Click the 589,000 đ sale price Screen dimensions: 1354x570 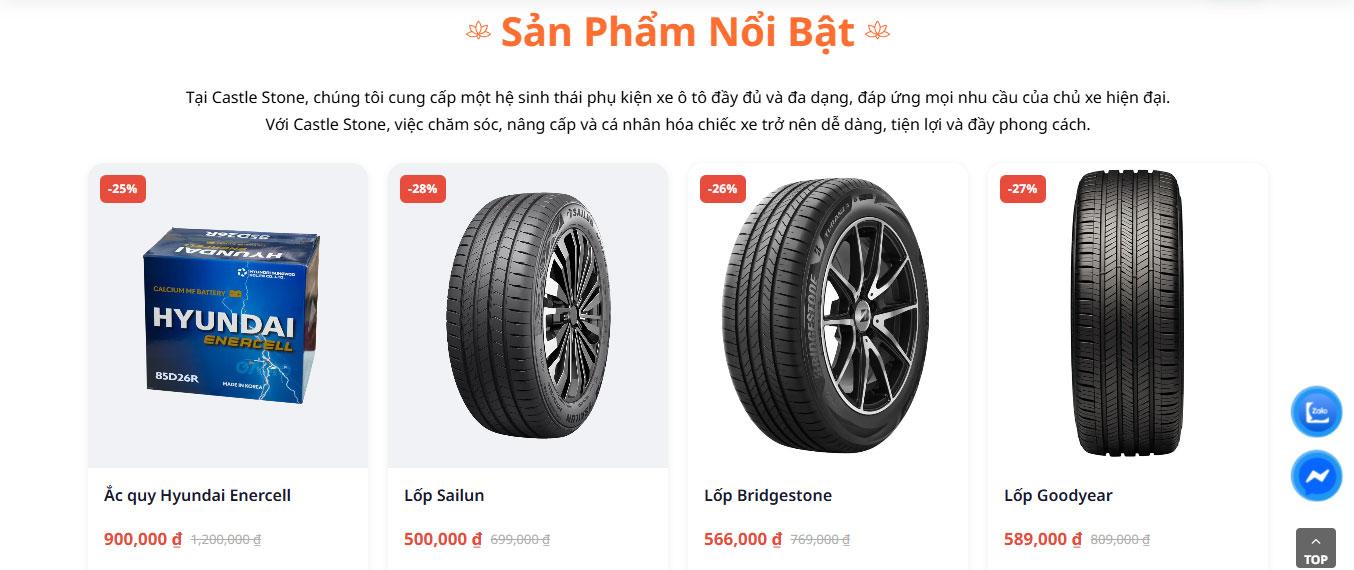(1043, 539)
